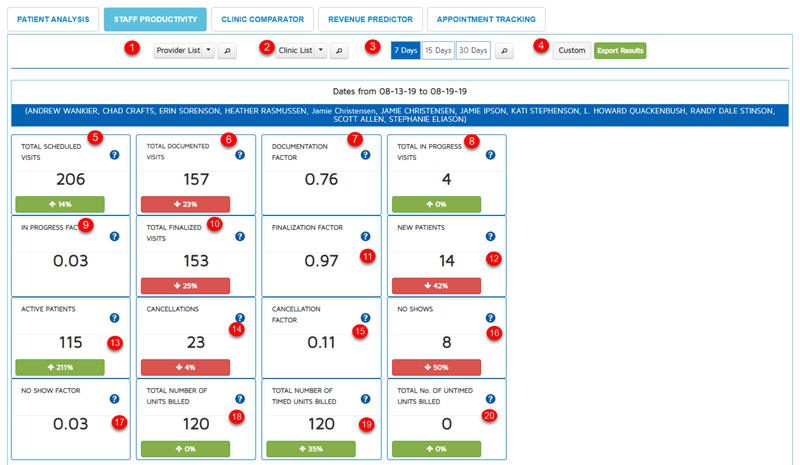Click help icon on No Show Factor

click(114, 398)
